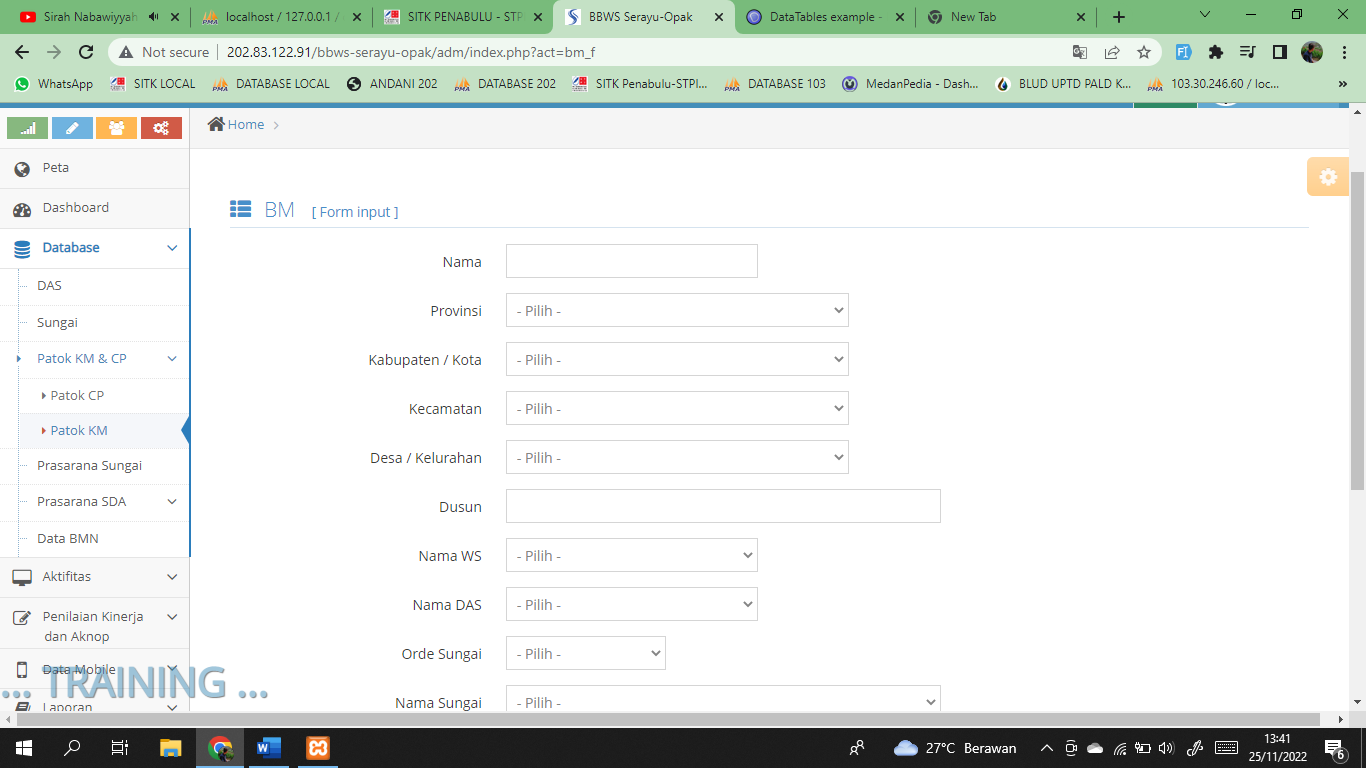
Task: Bookmark page with the star icon
Action: [x=1144, y=52]
